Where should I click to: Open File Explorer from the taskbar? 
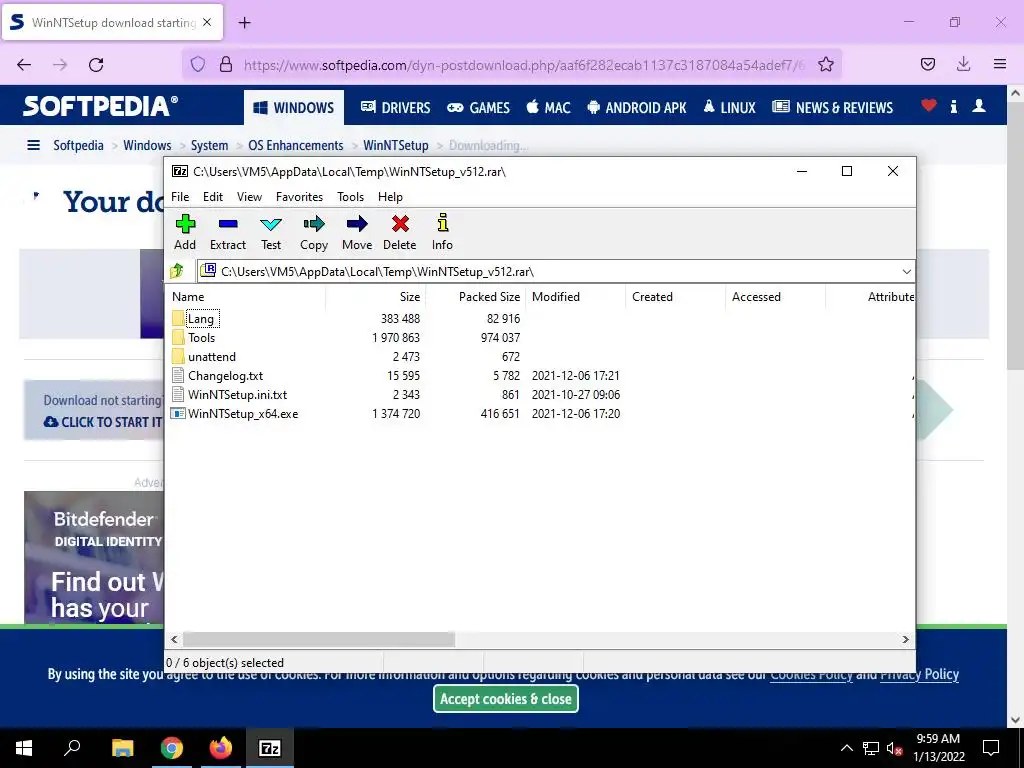(122, 748)
